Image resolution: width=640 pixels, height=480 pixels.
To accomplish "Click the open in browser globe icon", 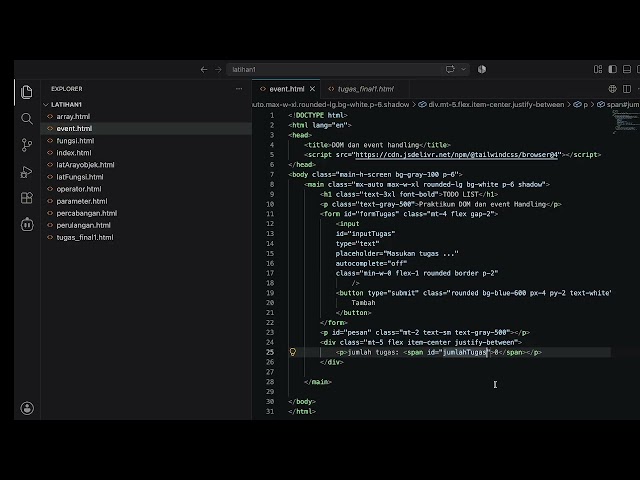I will pos(612,89).
